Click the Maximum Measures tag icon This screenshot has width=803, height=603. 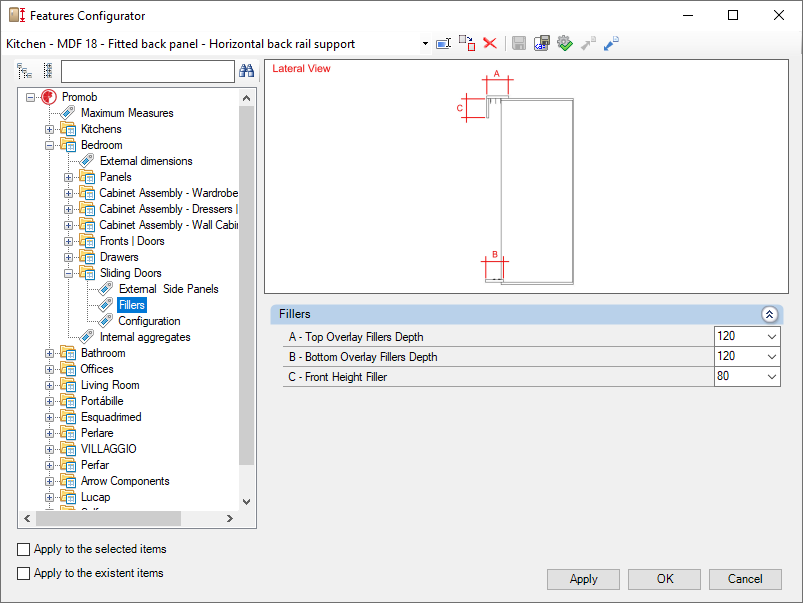[68, 113]
